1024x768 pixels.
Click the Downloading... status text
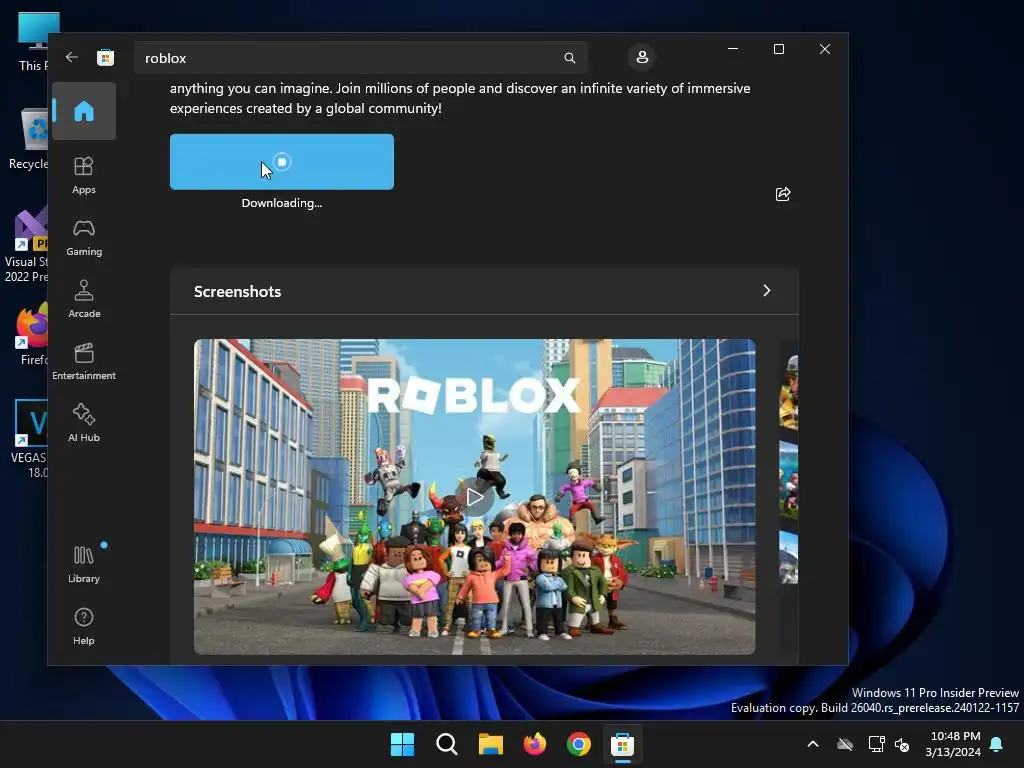(x=281, y=203)
